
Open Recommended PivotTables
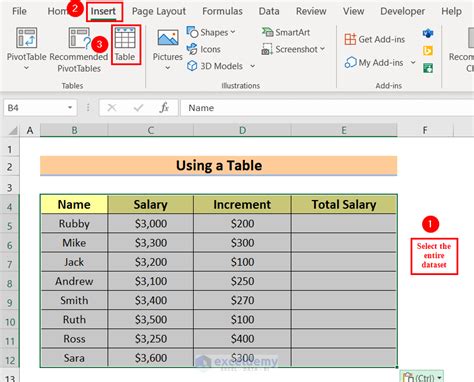click(x=79, y=50)
